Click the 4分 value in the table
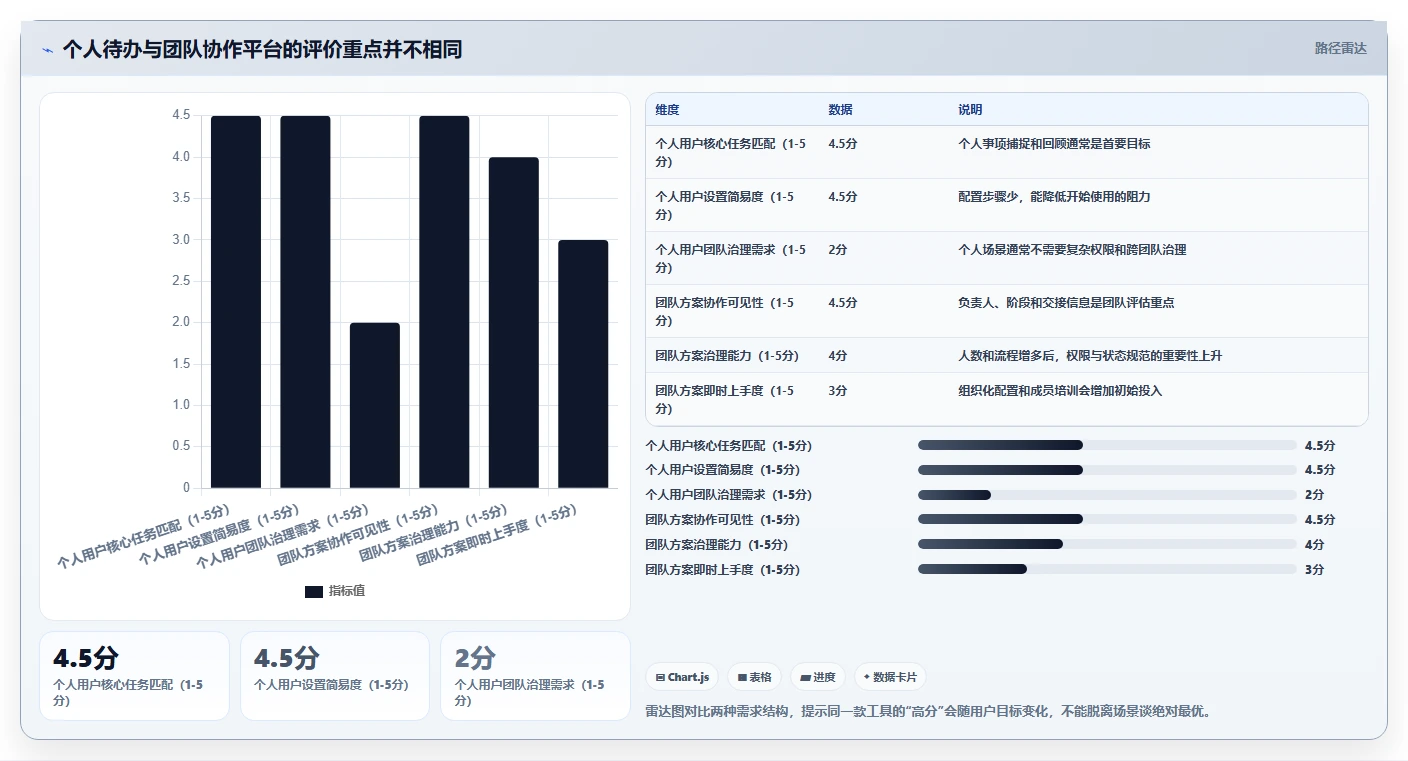This screenshot has height=761, width=1408. 838,355
